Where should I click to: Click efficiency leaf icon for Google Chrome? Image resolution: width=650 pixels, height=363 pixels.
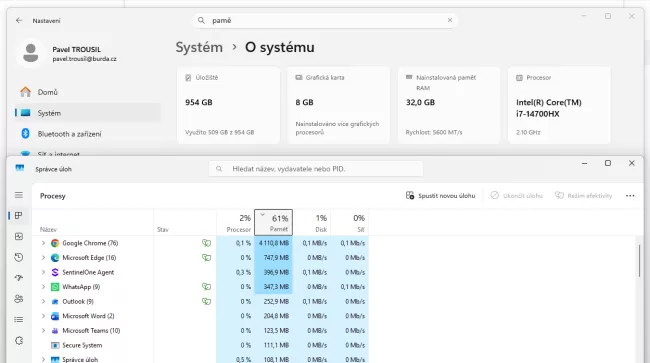(206, 243)
